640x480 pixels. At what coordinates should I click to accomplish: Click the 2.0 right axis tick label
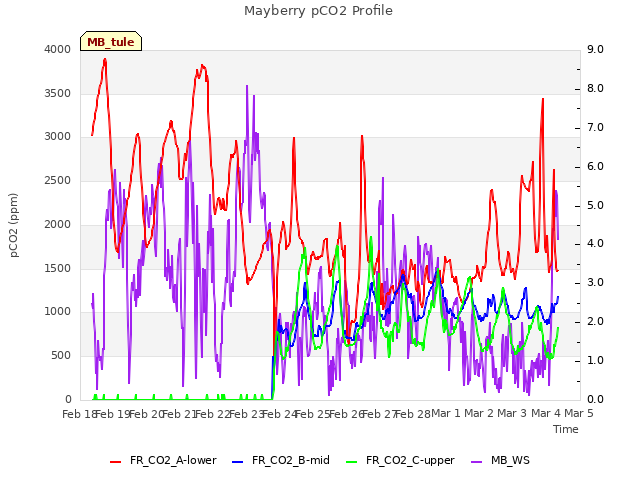[x=595, y=322]
